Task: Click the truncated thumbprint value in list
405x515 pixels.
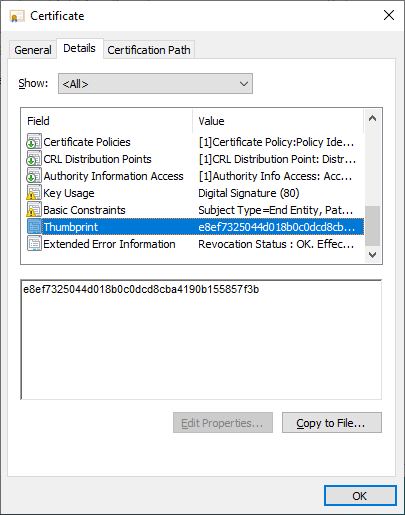Action: pos(277,227)
